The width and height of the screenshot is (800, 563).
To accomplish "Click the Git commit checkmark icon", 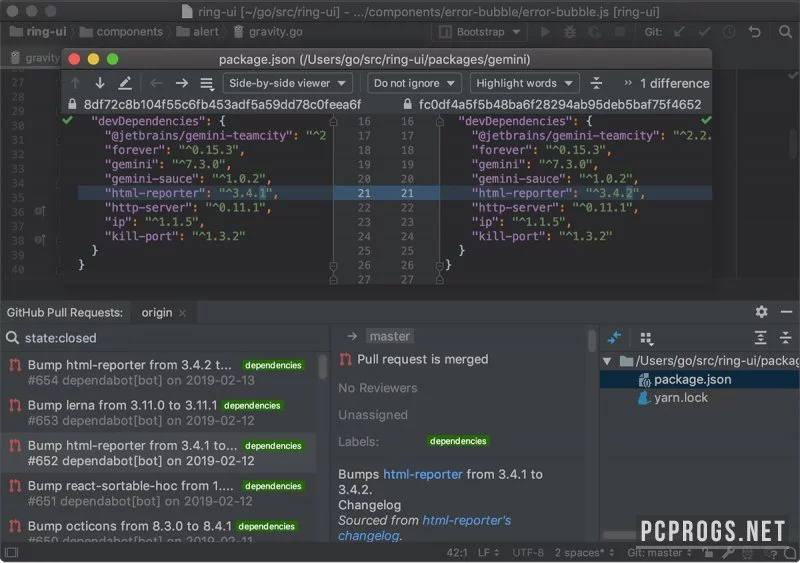I will click(705, 32).
